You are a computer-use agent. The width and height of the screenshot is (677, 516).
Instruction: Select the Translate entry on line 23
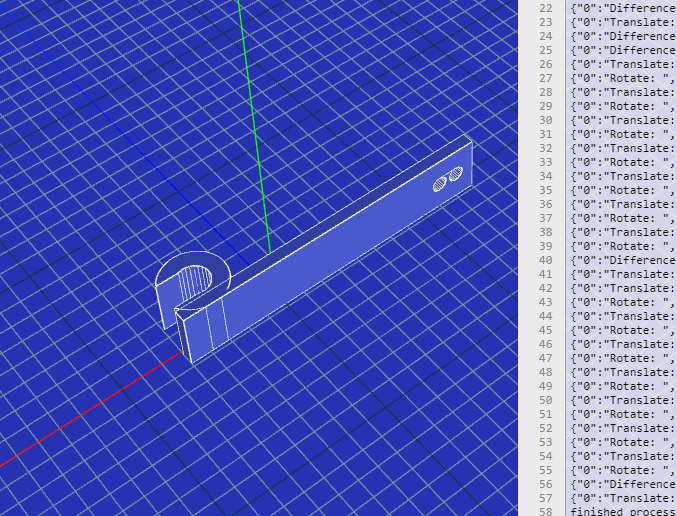click(x=622, y=22)
